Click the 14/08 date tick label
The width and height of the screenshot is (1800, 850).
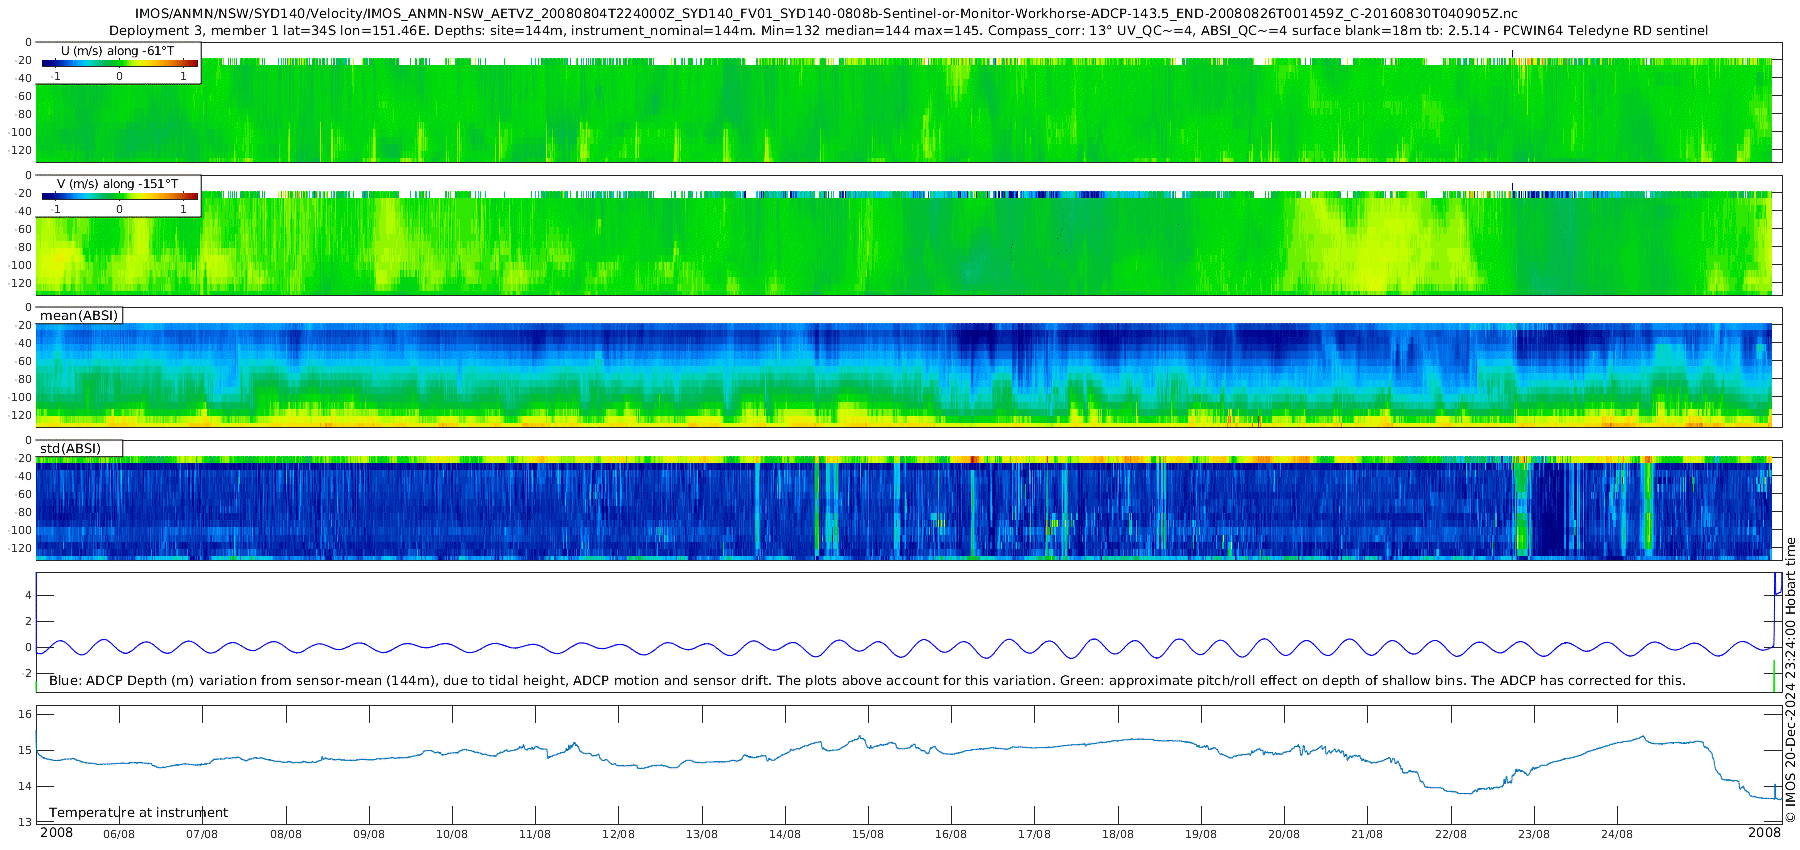pos(785,834)
